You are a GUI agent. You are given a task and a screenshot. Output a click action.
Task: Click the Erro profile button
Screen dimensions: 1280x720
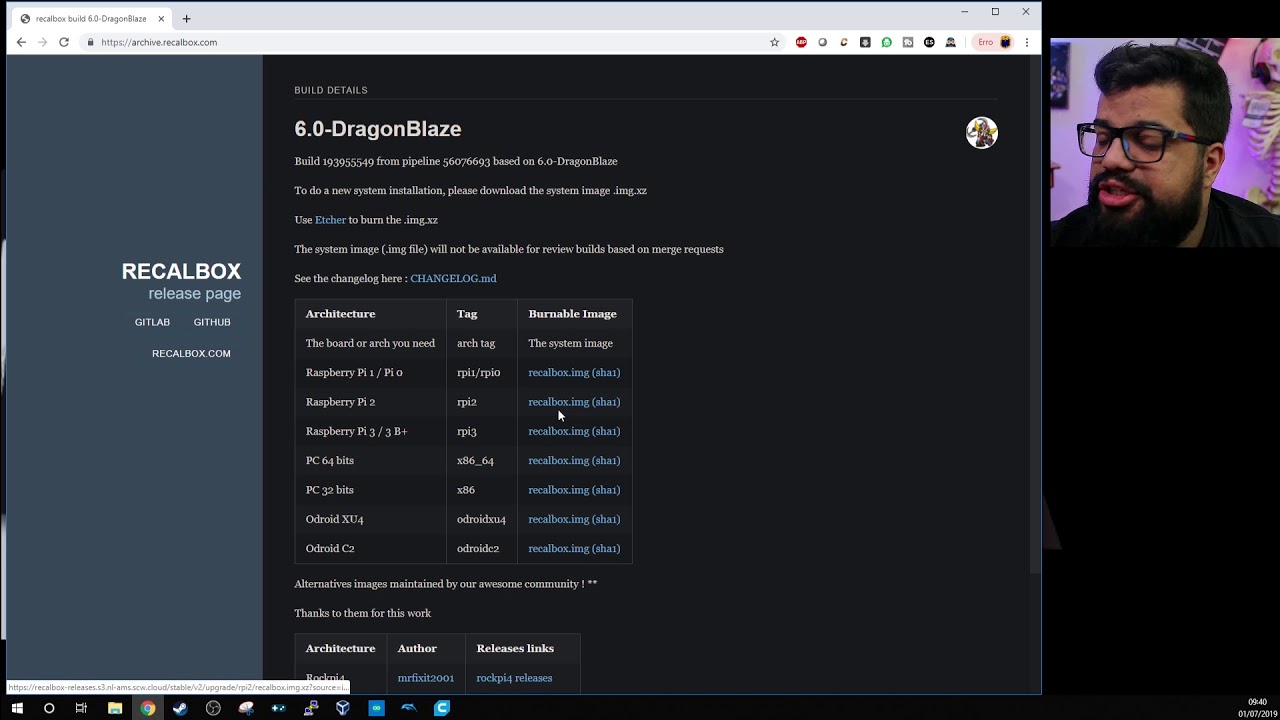994,42
